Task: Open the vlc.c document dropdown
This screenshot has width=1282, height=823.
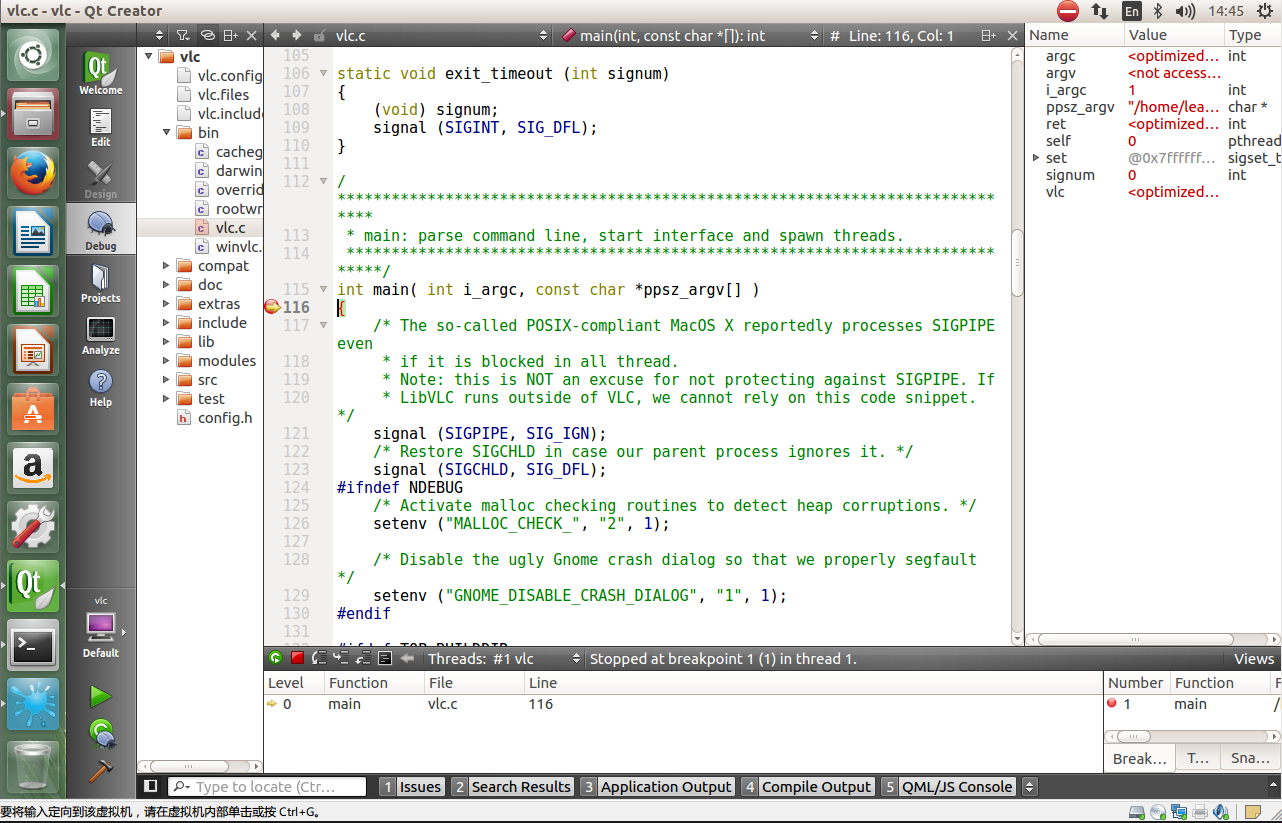Action: point(441,35)
